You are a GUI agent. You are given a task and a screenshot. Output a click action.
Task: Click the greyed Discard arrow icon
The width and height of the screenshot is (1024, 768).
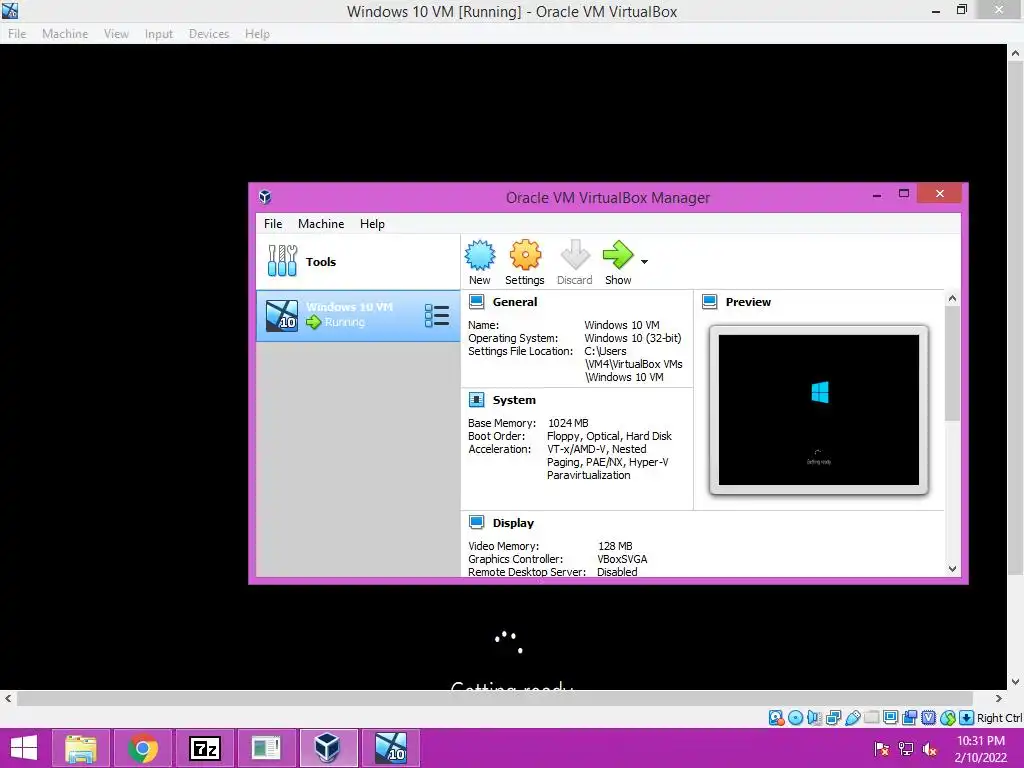pyautogui.click(x=575, y=255)
